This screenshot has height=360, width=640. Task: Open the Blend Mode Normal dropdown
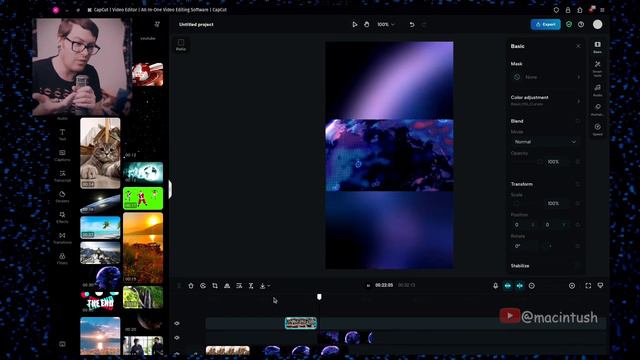[x=544, y=142]
